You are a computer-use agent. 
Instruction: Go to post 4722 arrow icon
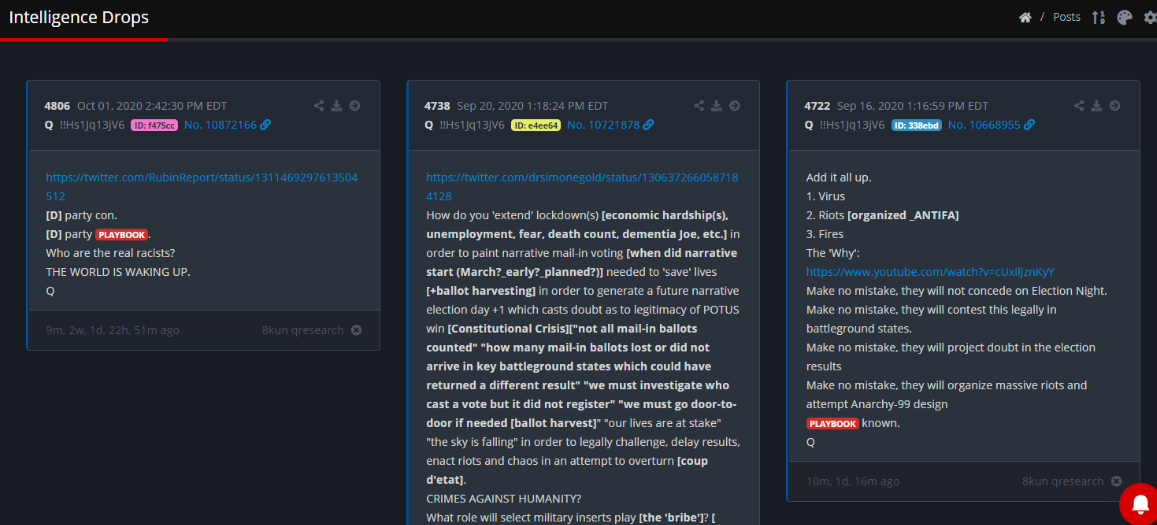(x=1115, y=106)
